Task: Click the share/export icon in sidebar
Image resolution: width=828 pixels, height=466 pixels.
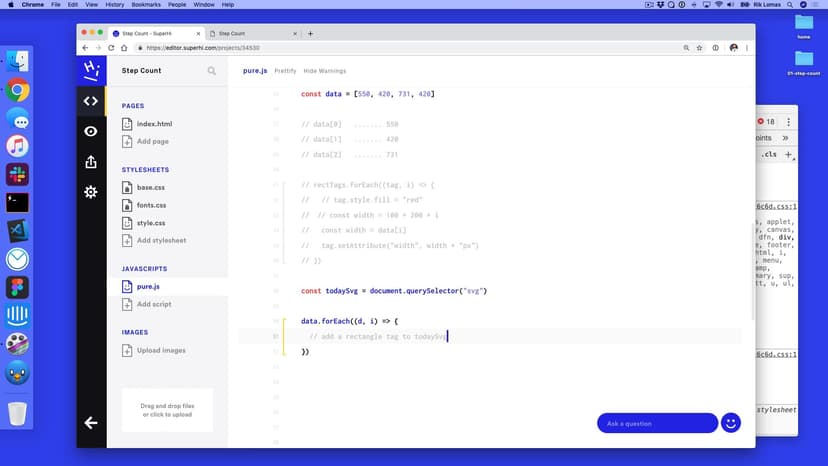Action: [91, 162]
